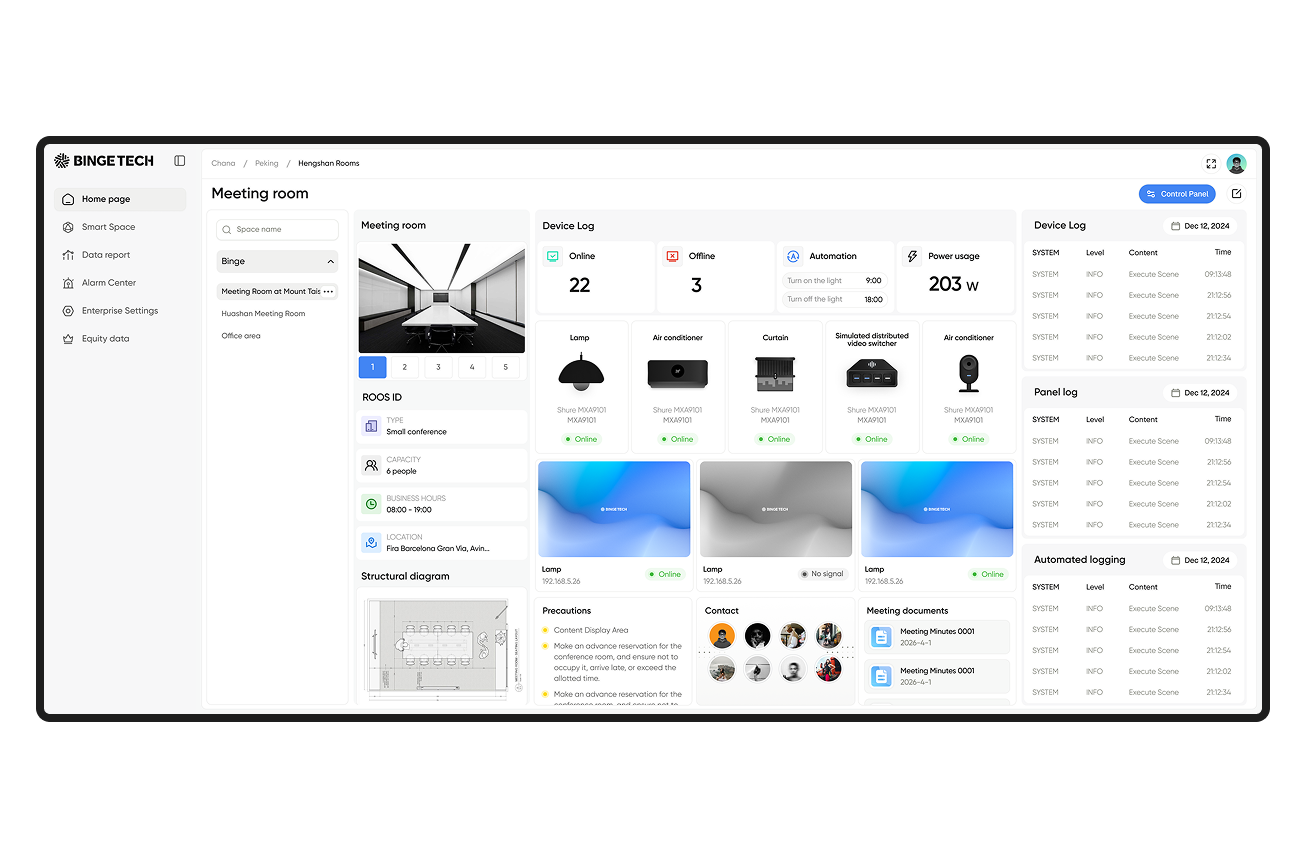Open the second Meeting Minutes 0001 entry
Screen dimensions: 1304x856
[x=937, y=676]
